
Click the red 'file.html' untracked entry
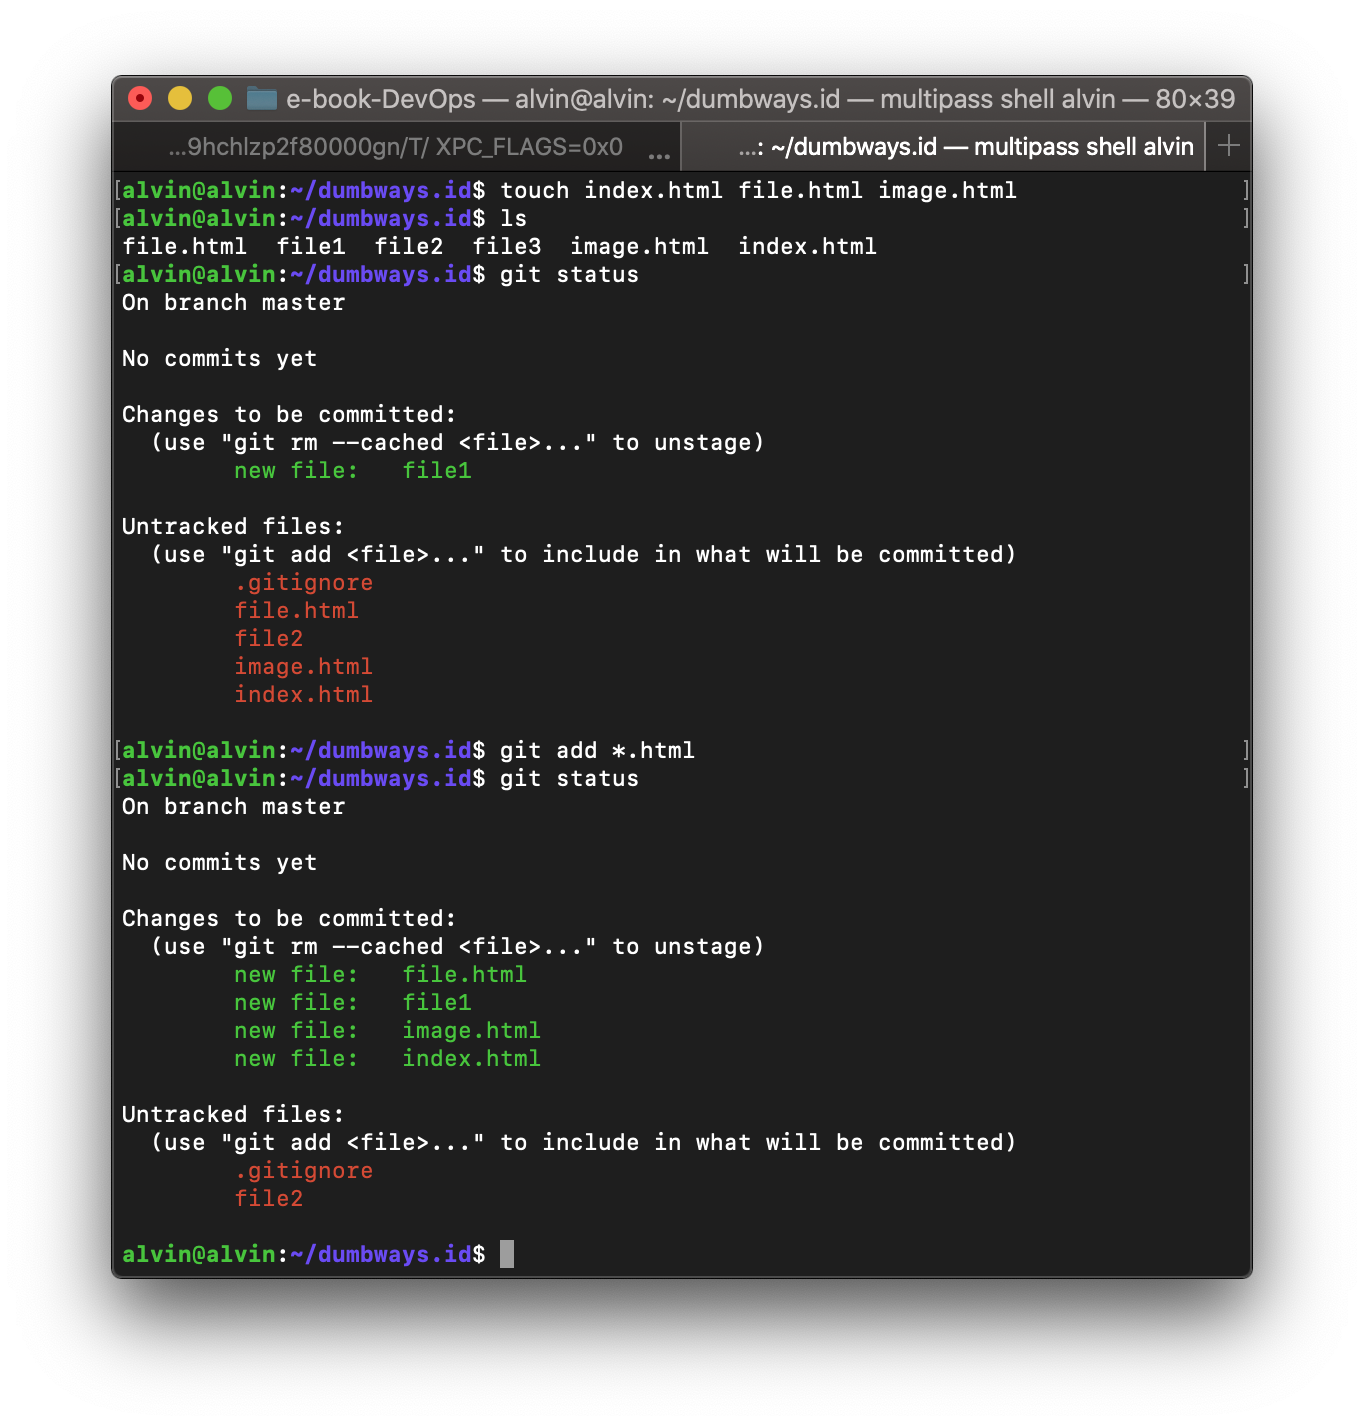point(296,610)
